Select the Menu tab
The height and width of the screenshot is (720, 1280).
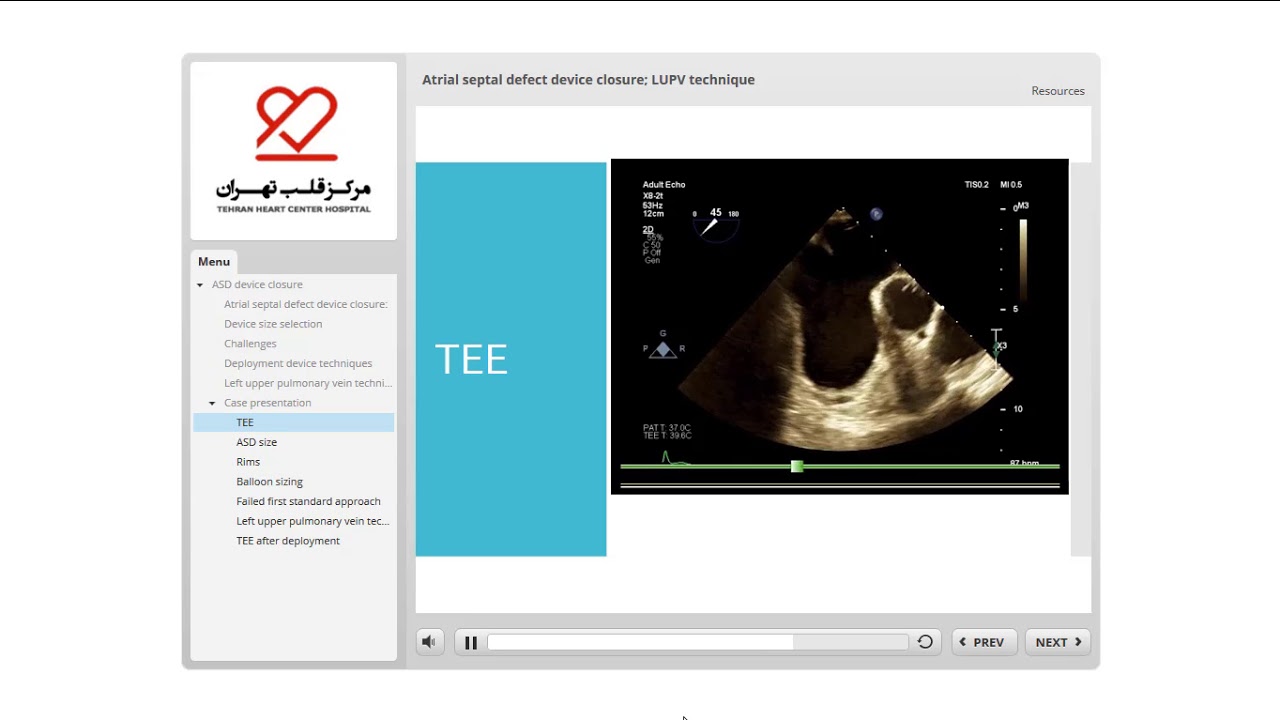click(x=214, y=262)
